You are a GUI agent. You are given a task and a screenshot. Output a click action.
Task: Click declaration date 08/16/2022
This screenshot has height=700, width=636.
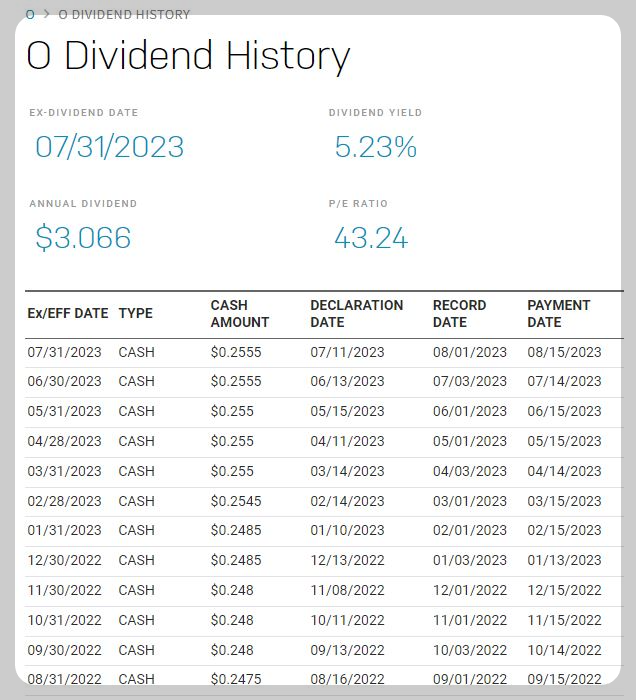tap(348, 679)
